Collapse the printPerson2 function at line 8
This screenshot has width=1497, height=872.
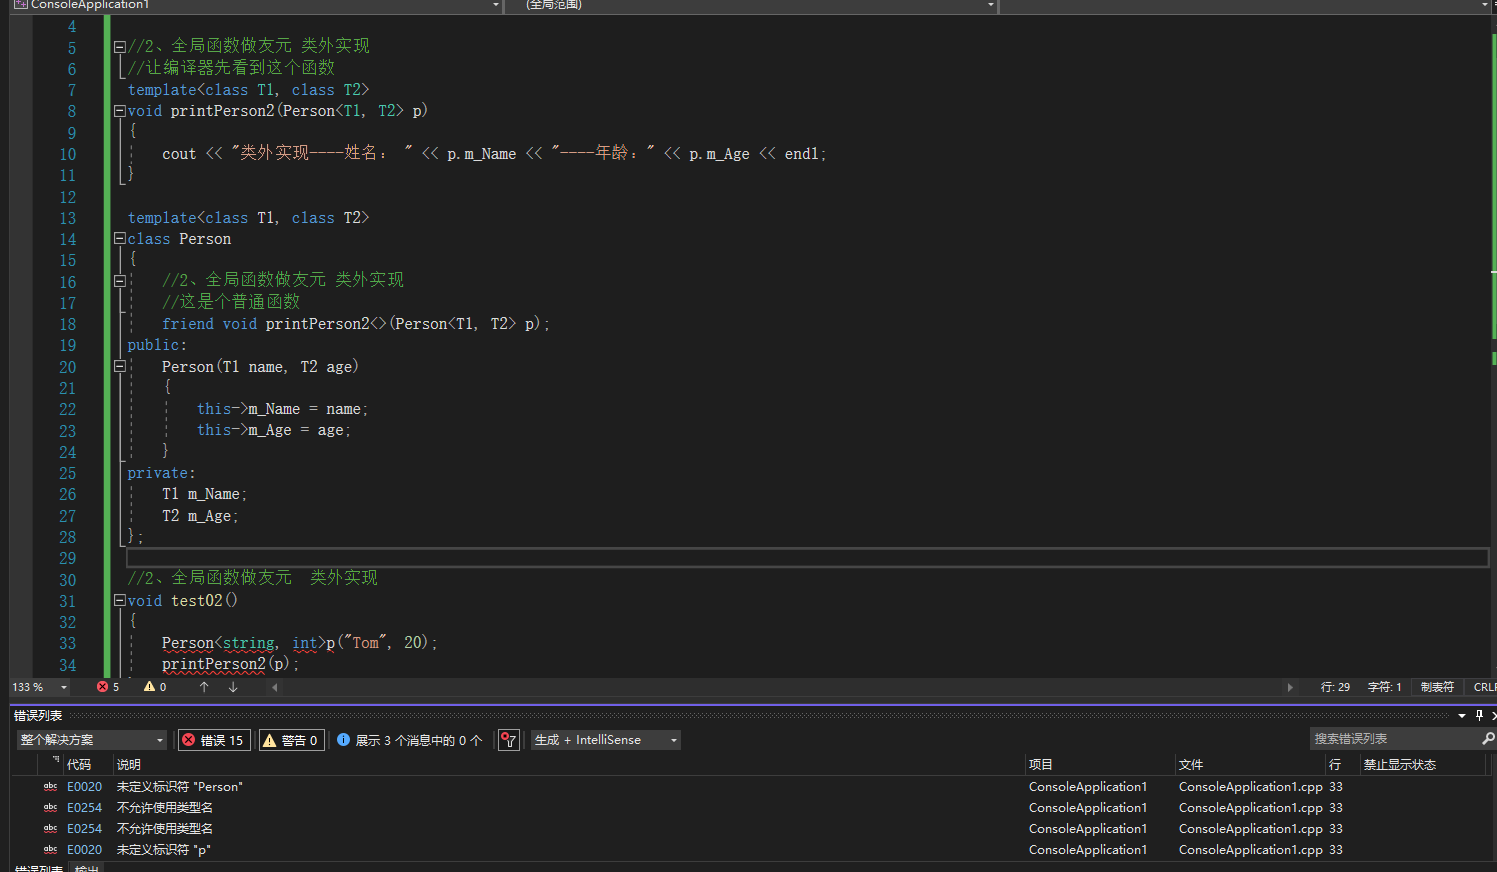click(120, 111)
